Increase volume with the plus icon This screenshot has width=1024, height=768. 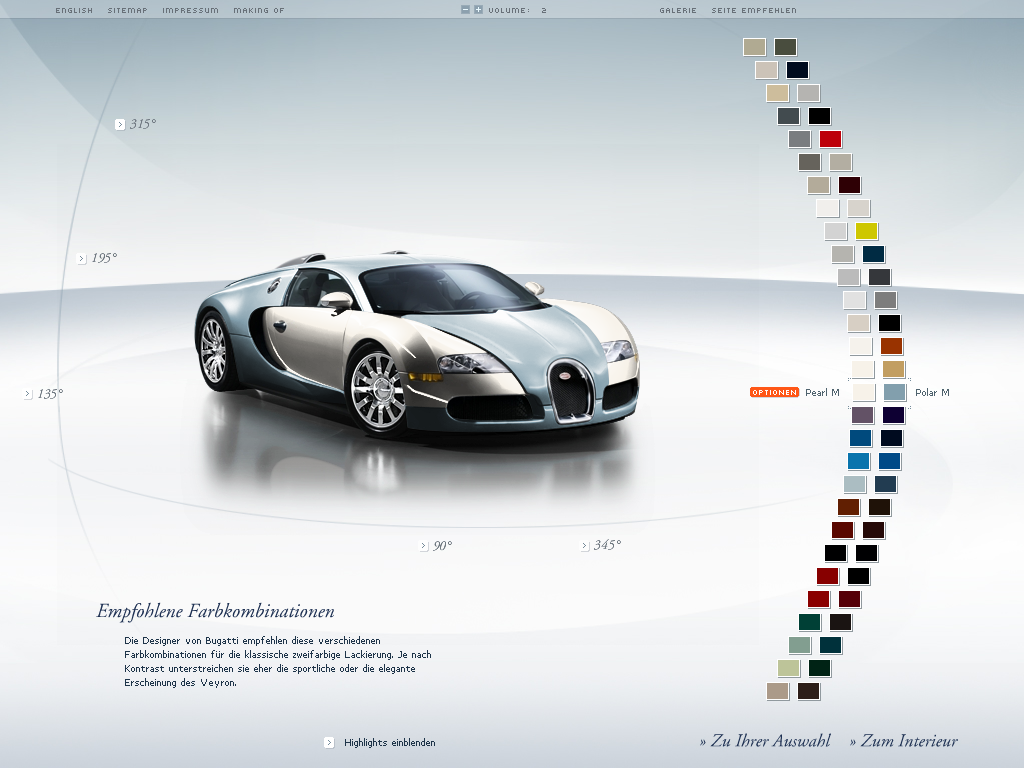(x=478, y=10)
